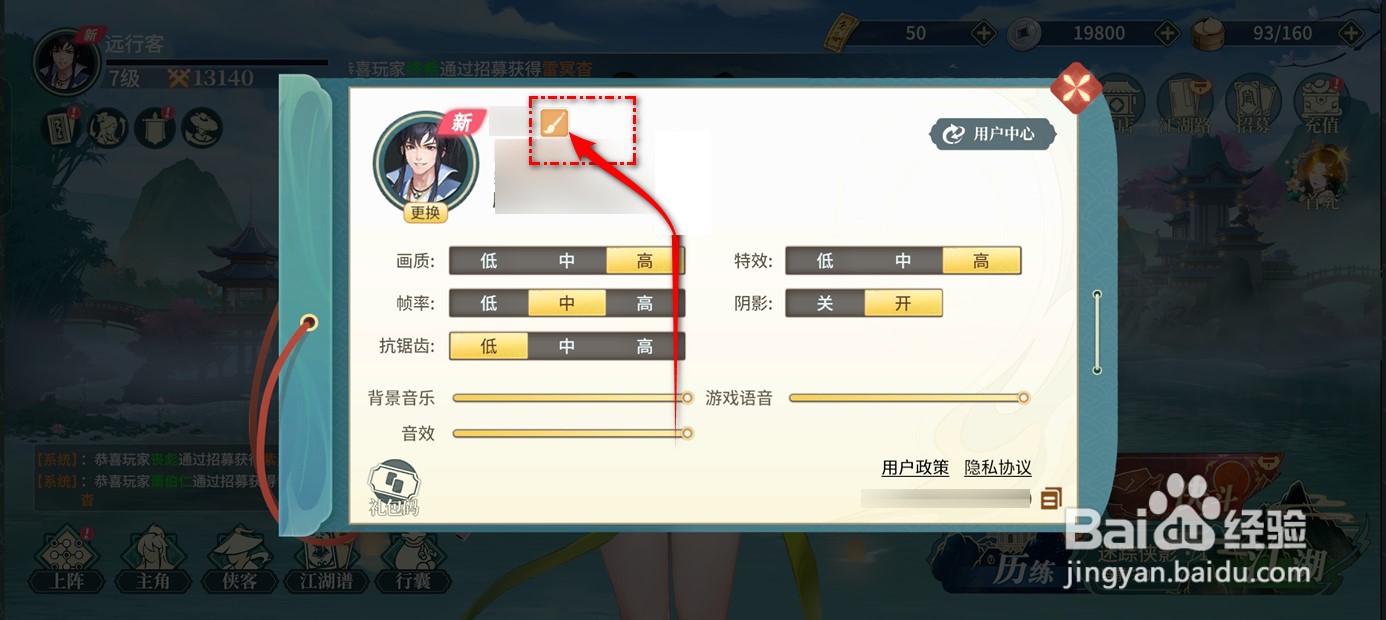Set 特效 effects to 中
Viewport: 1386px width, 620px height.
click(903, 261)
